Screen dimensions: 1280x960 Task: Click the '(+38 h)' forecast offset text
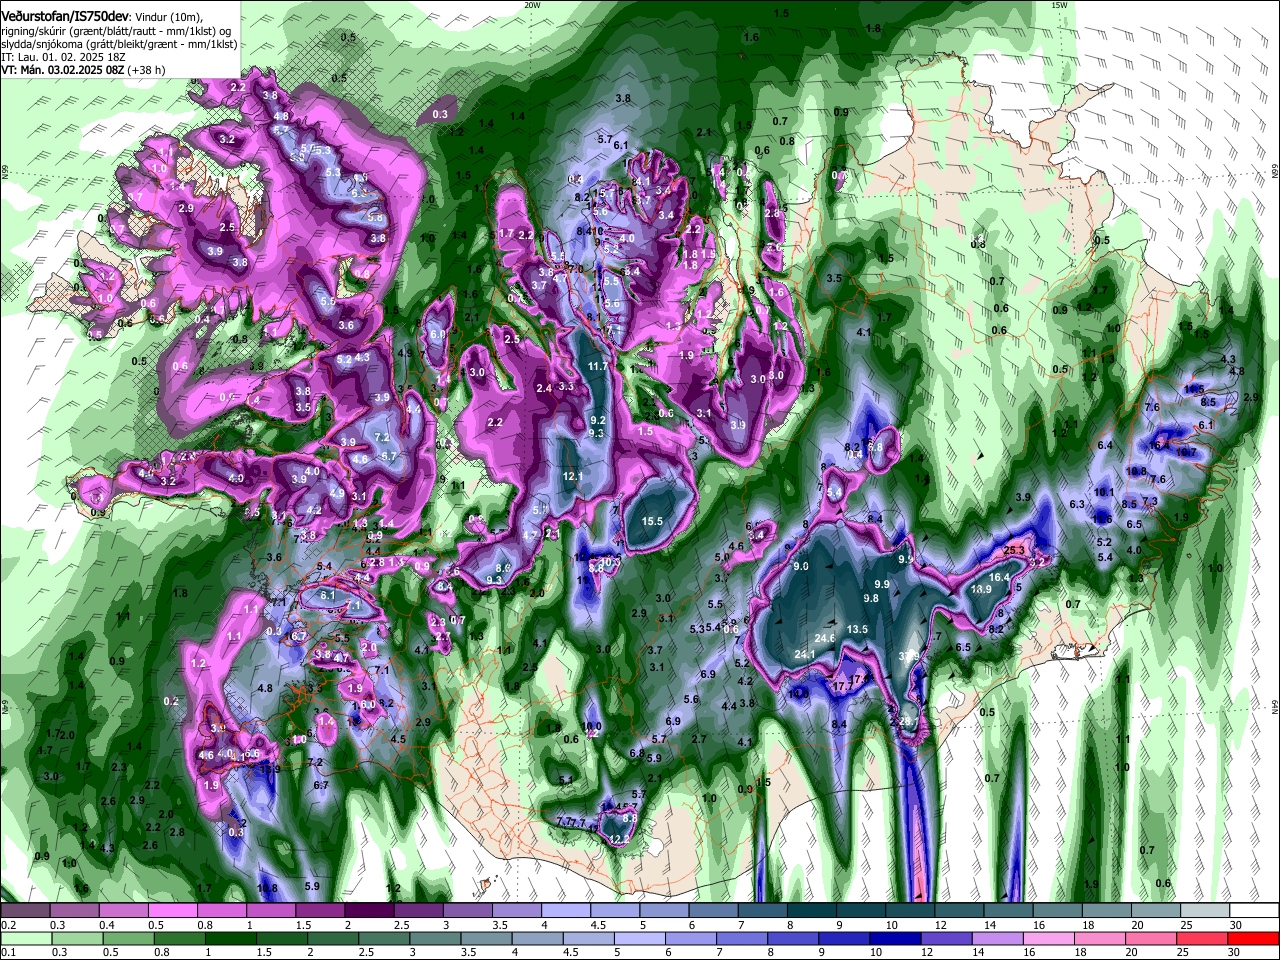tap(145, 70)
